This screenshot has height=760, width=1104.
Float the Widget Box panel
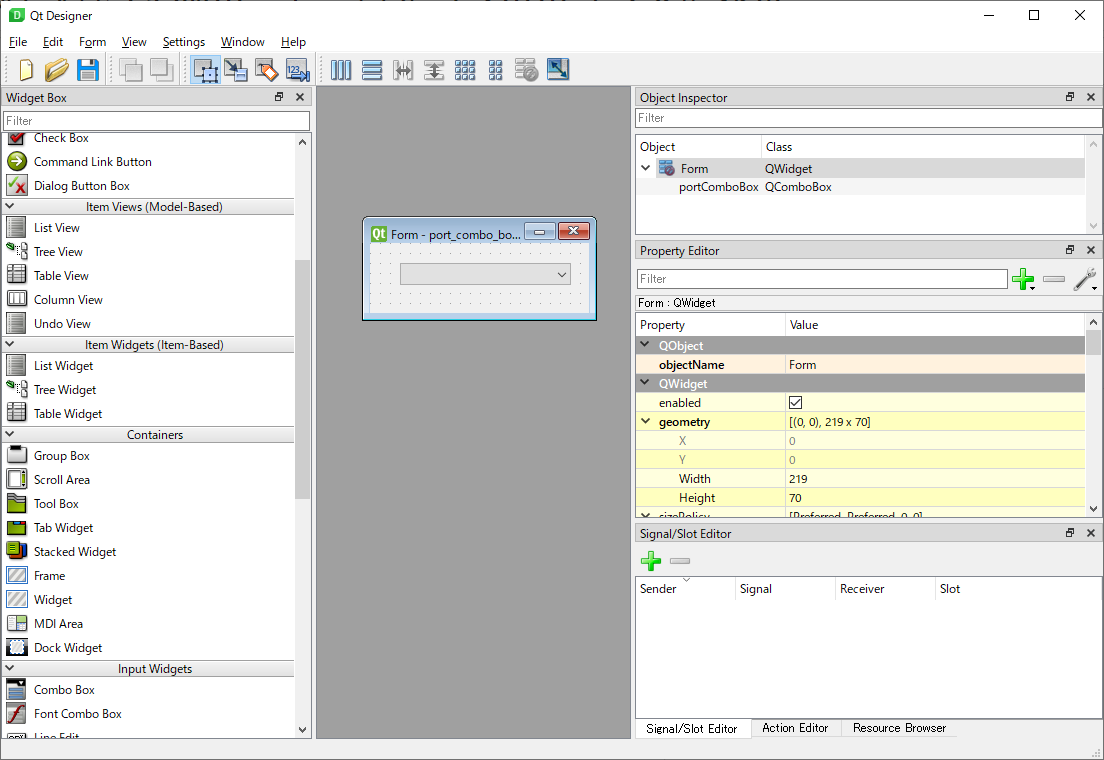pos(280,97)
